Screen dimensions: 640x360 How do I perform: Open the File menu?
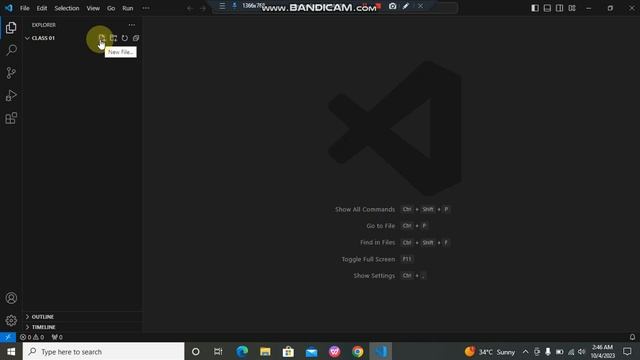[x=24, y=8]
